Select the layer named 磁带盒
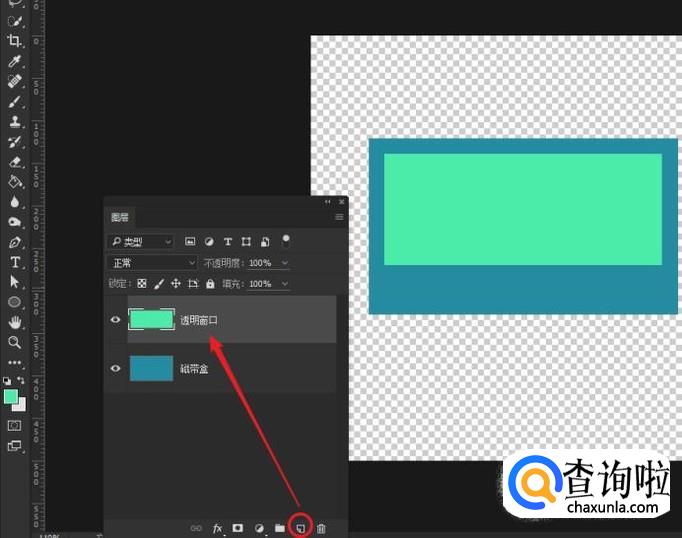682x538 pixels. point(194,369)
